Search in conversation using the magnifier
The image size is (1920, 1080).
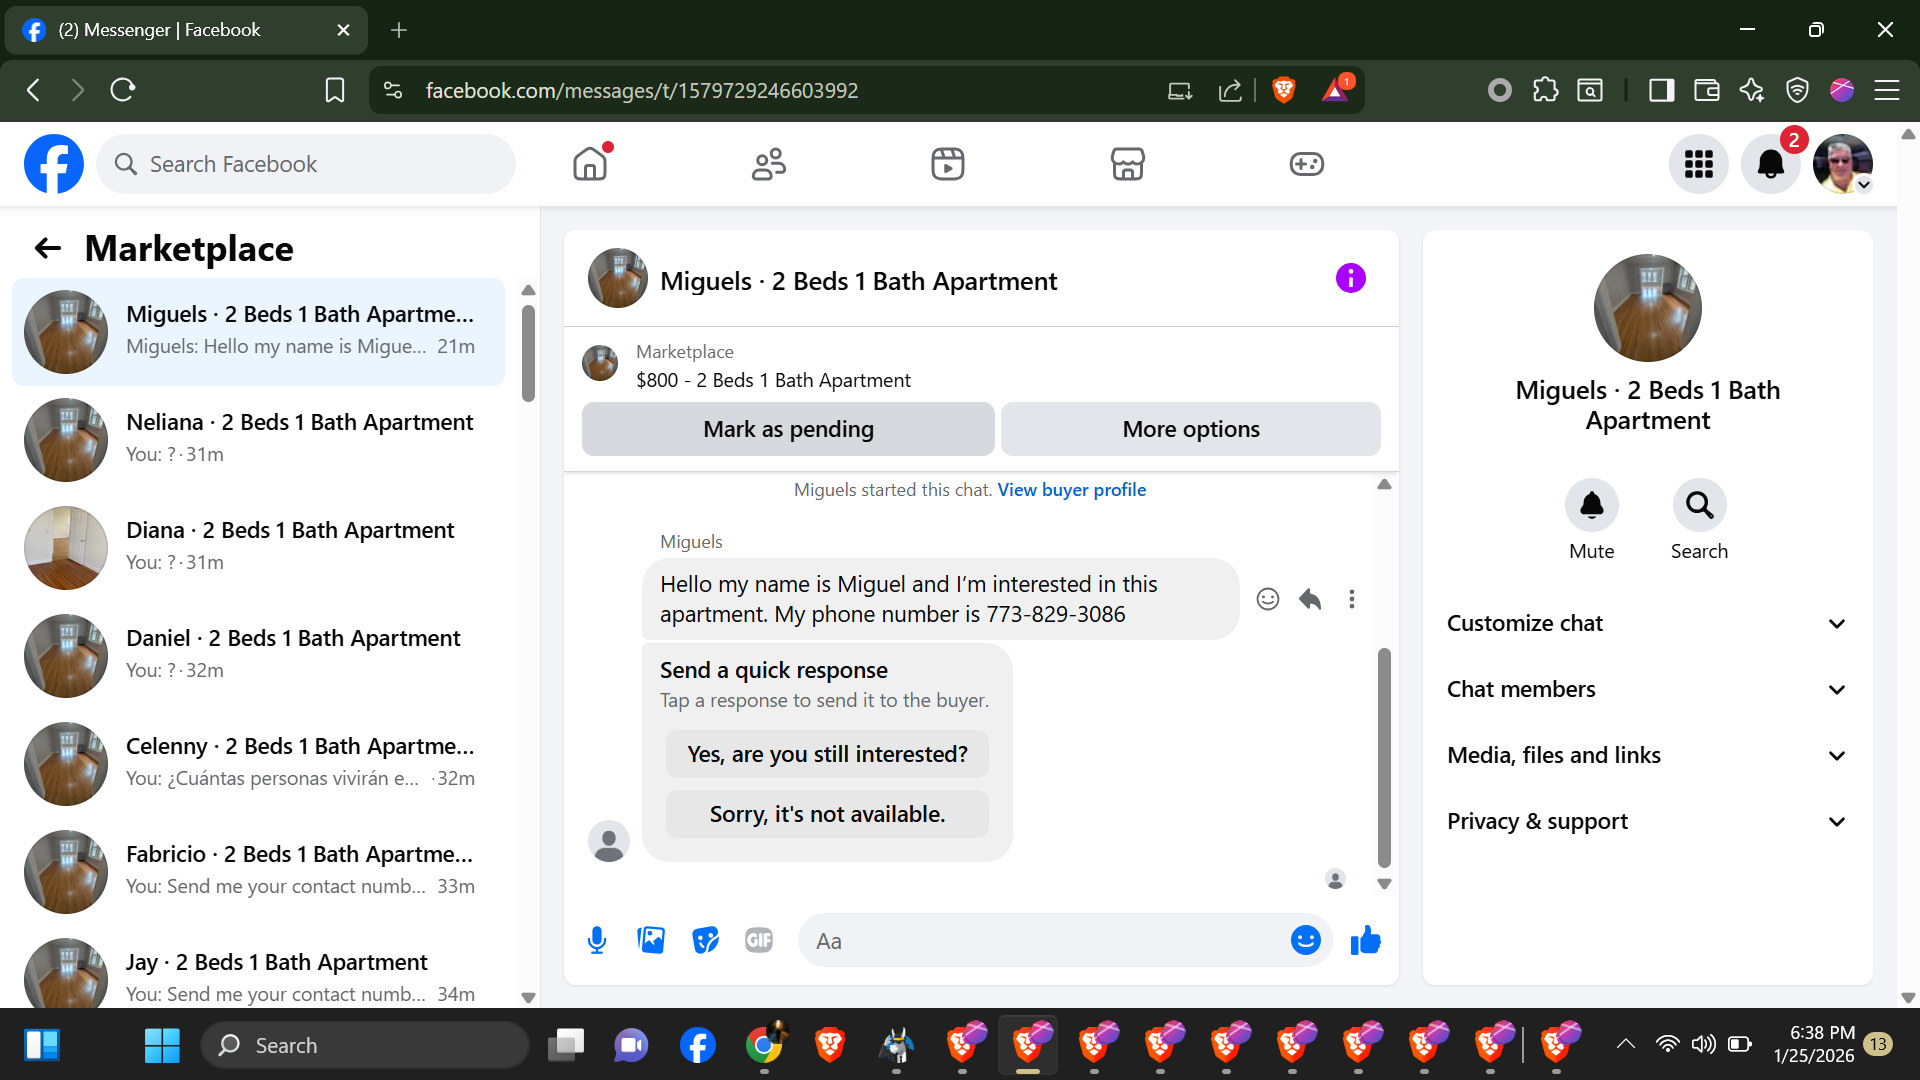[1699, 506]
